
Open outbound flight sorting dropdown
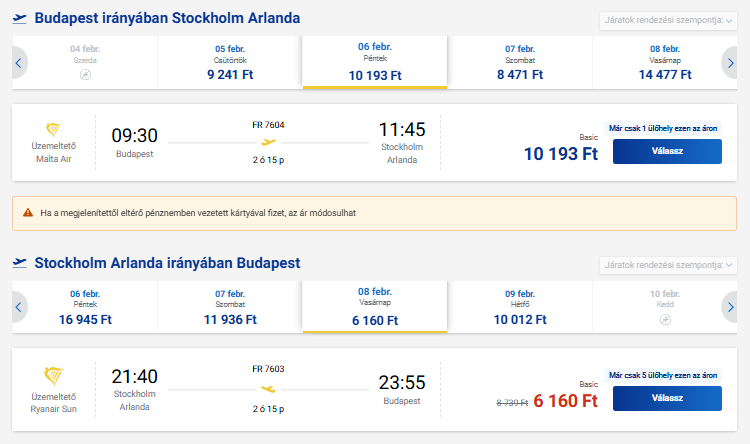pyautogui.click(x=667, y=20)
